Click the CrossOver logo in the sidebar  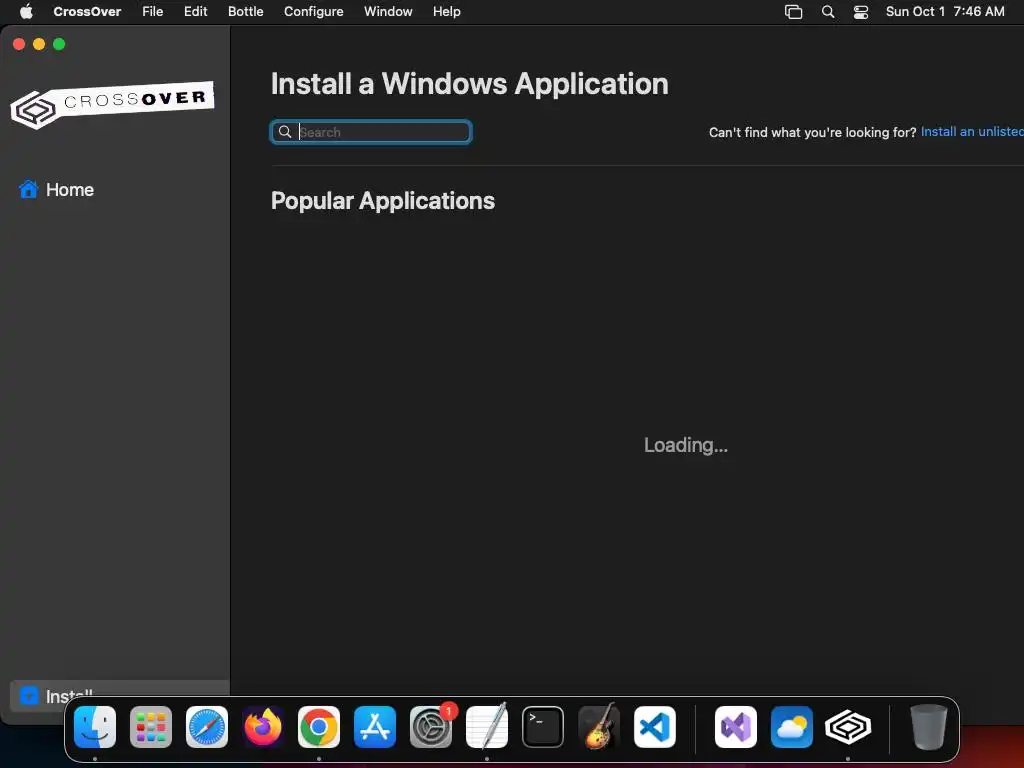tap(112, 104)
